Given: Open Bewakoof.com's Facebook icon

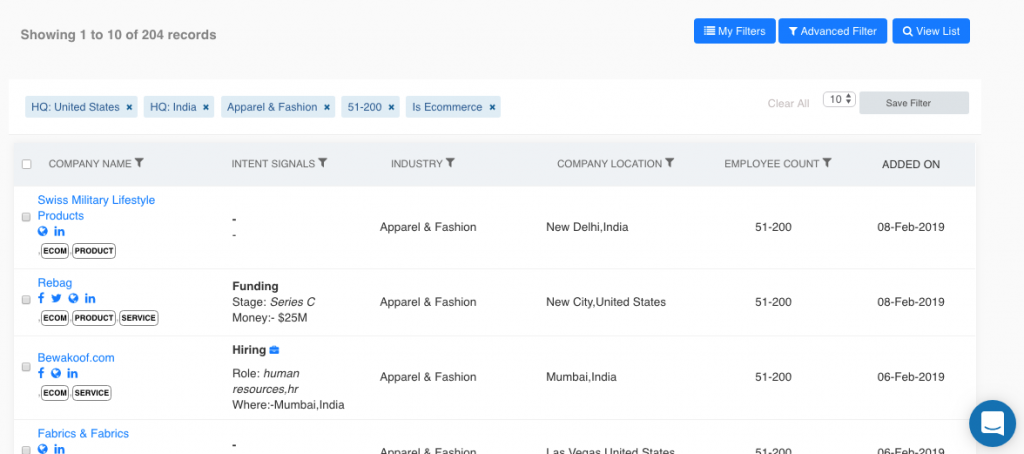Looking at the screenshot, I should 41,374.
